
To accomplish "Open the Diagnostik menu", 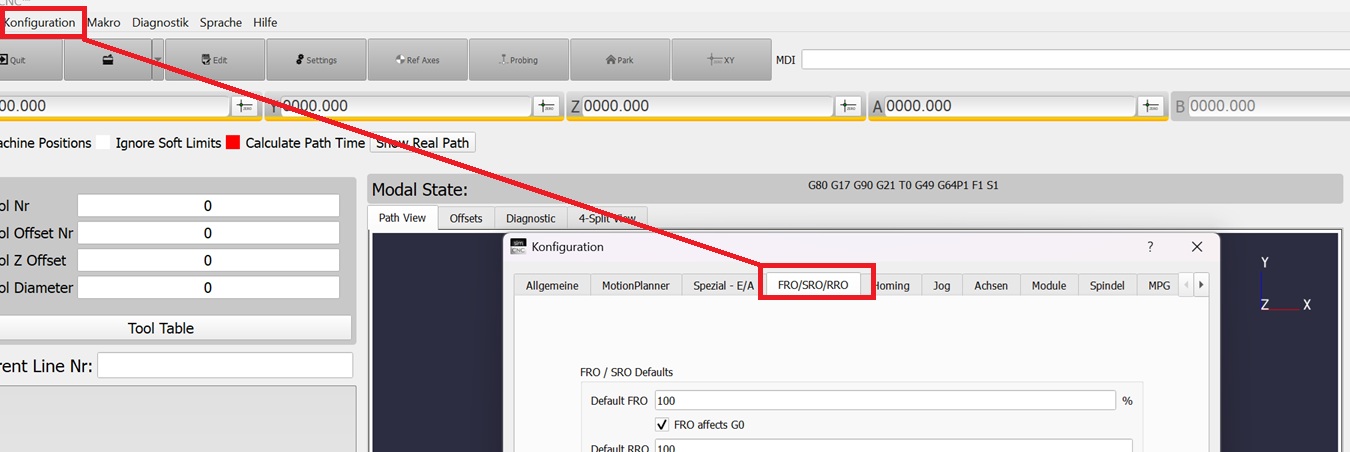I will point(160,22).
